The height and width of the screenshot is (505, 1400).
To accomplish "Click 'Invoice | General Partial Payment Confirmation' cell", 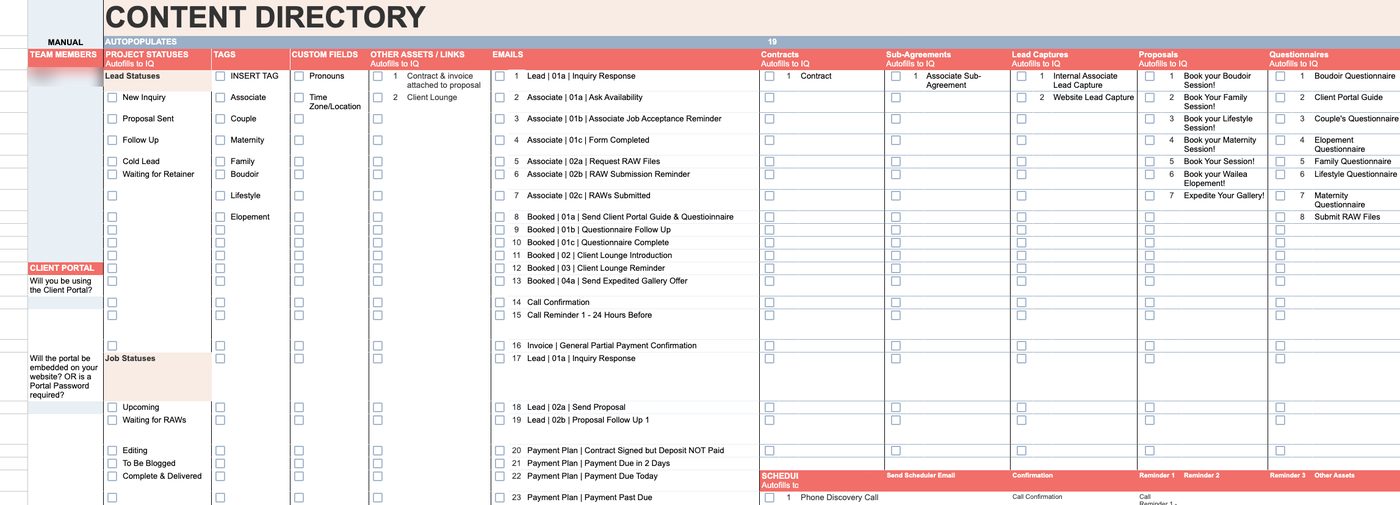I will tap(612, 346).
